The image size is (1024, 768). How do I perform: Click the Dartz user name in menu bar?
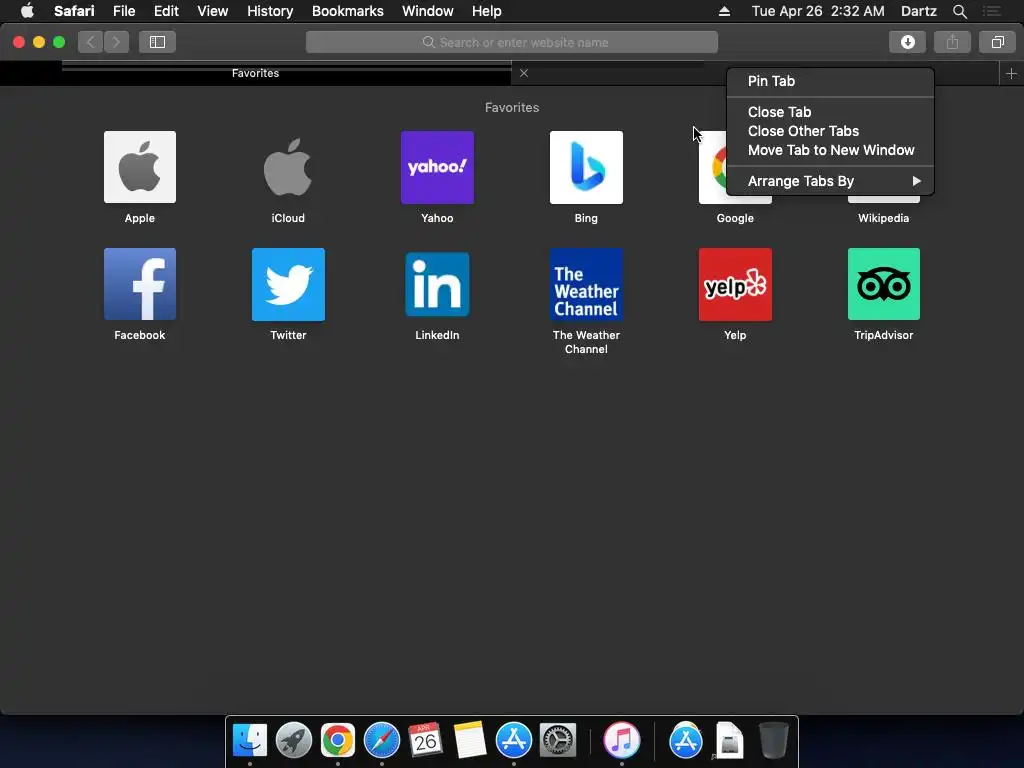point(918,11)
